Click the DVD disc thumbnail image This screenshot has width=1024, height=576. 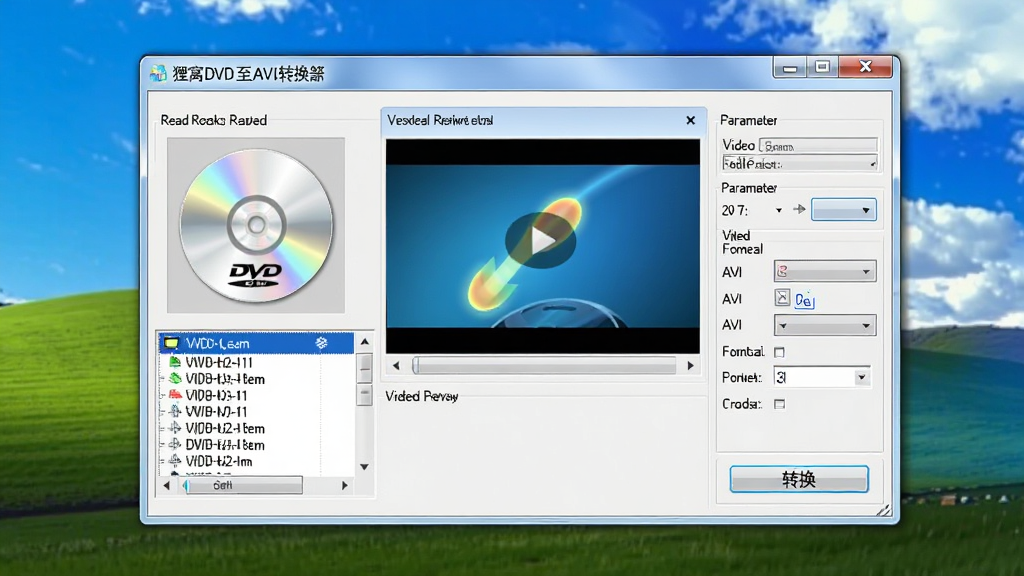click(256, 225)
